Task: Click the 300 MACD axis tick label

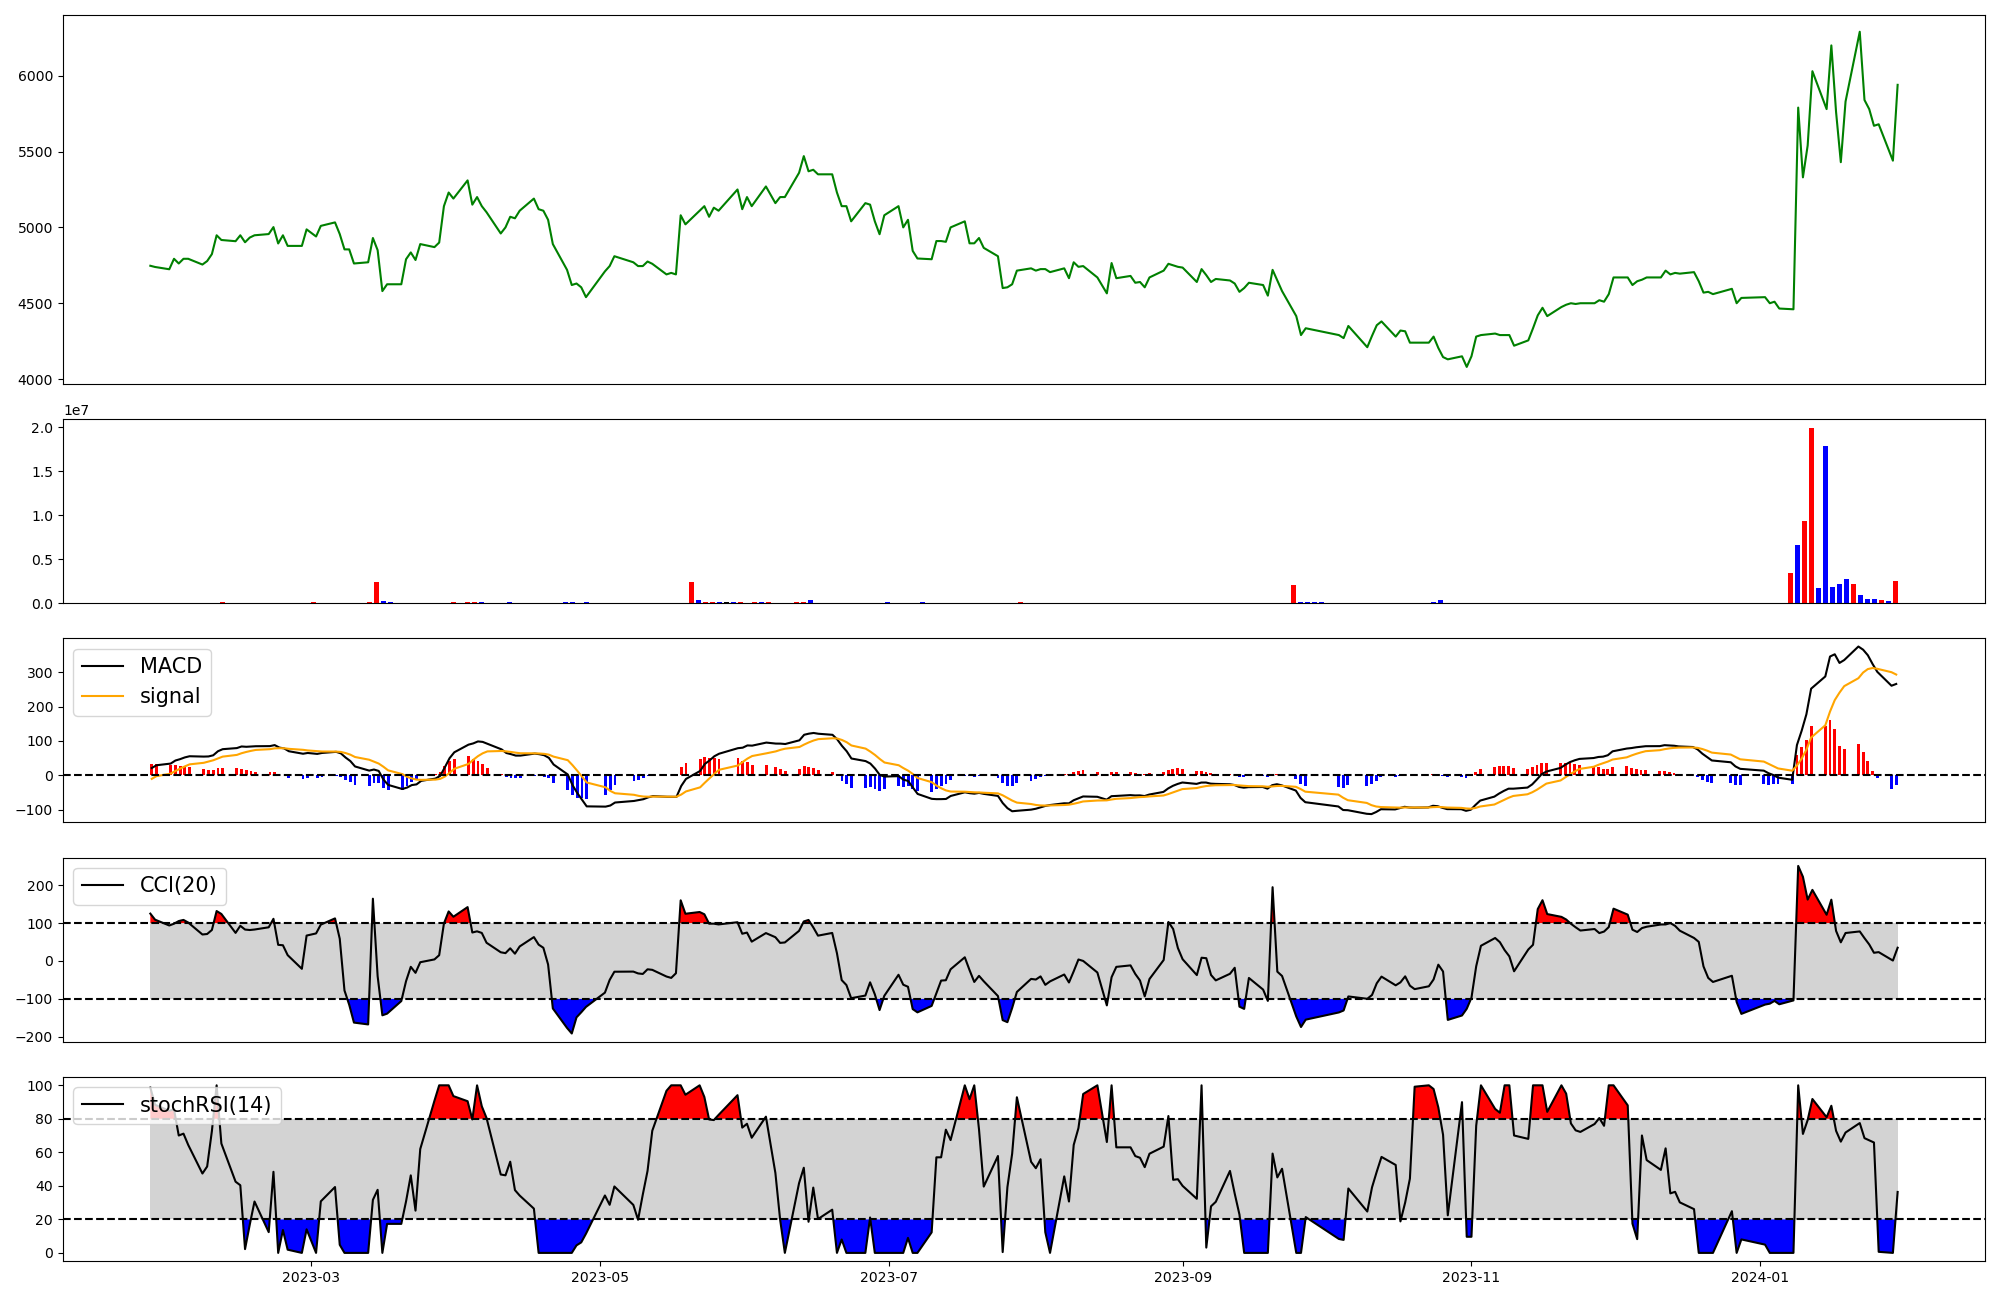Action: point(42,673)
